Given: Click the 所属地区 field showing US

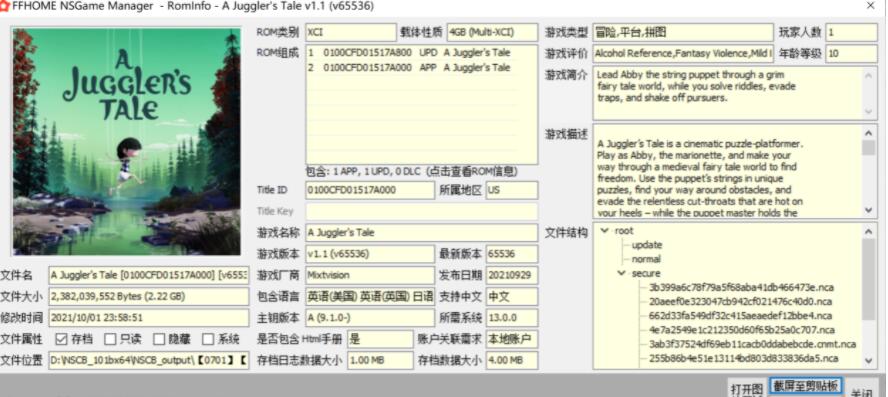Looking at the screenshot, I should 512,190.
